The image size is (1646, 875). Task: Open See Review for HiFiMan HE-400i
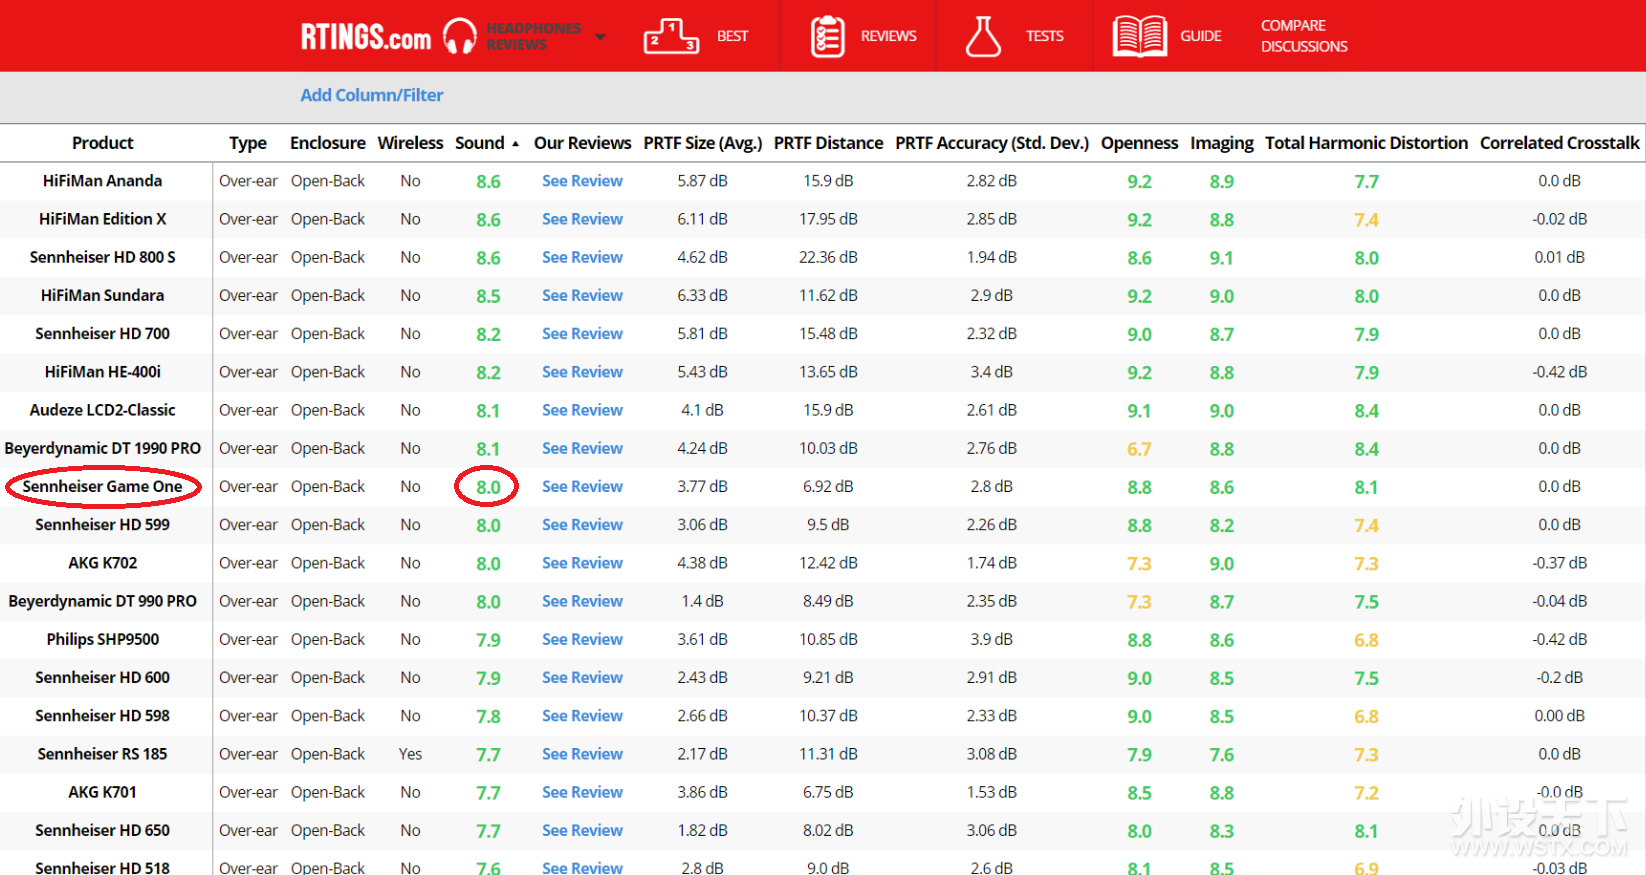click(x=582, y=372)
